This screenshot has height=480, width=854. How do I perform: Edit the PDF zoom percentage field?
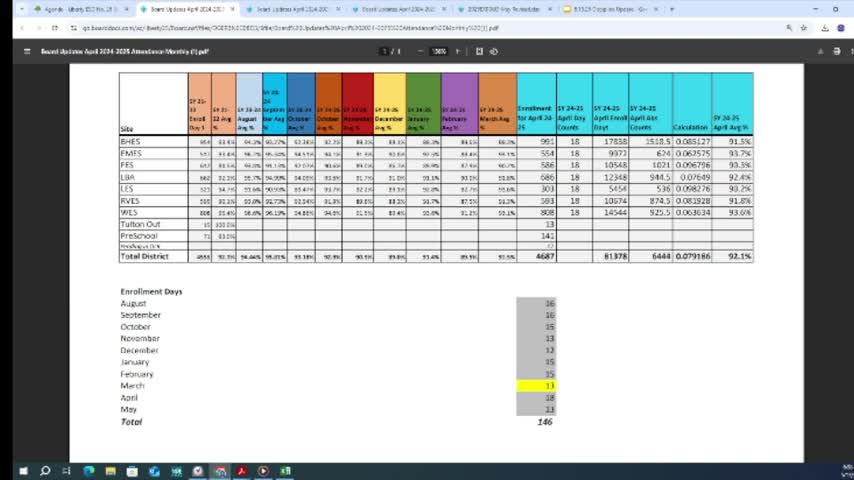pos(439,51)
